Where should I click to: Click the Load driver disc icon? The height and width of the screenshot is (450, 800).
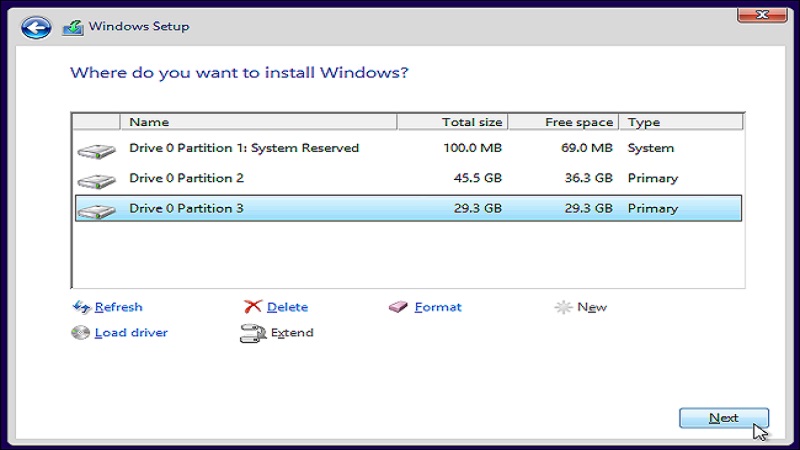coord(80,333)
